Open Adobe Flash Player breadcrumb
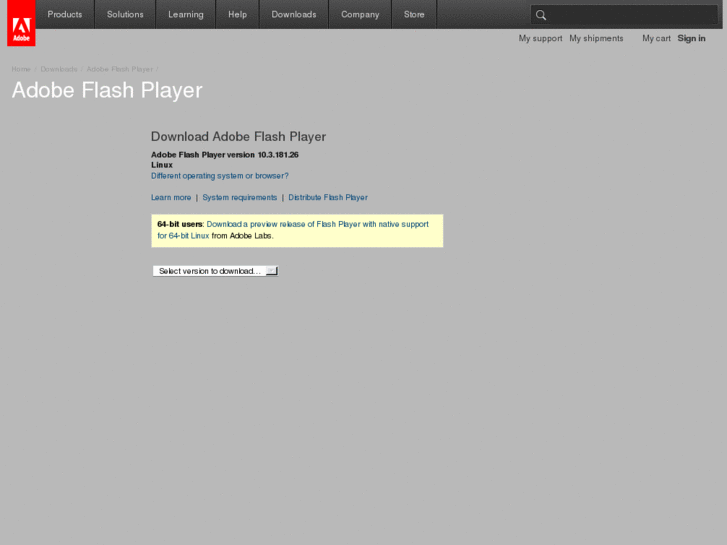This screenshot has height=545, width=727. pos(120,69)
